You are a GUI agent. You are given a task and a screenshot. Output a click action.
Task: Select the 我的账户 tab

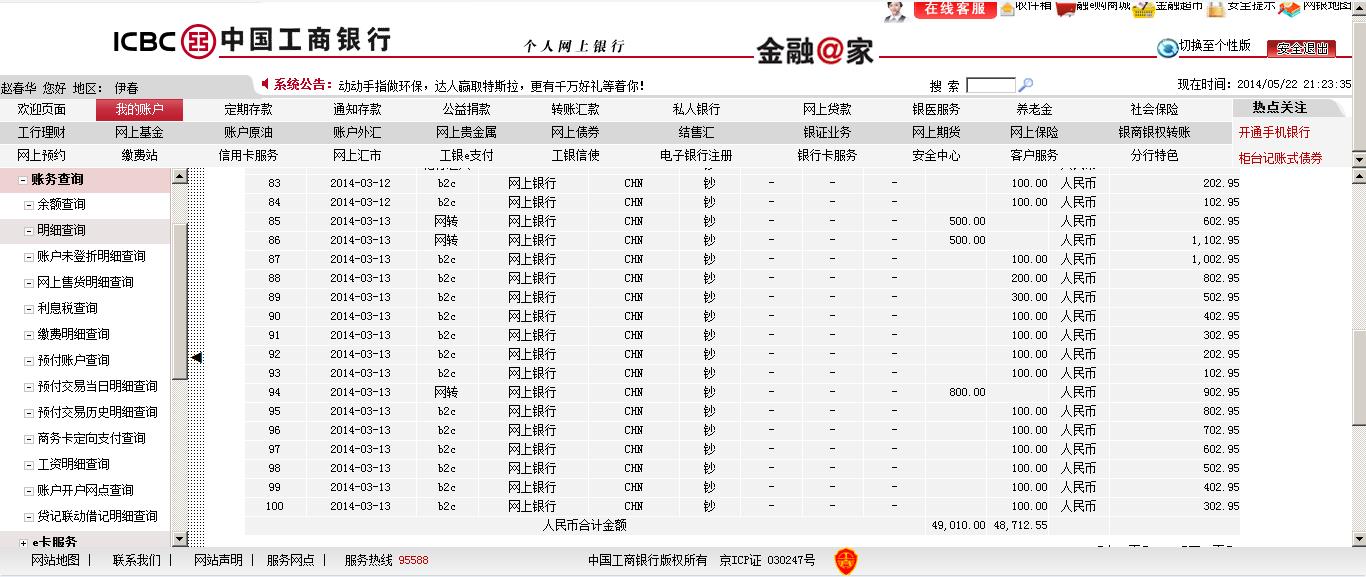click(139, 110)
